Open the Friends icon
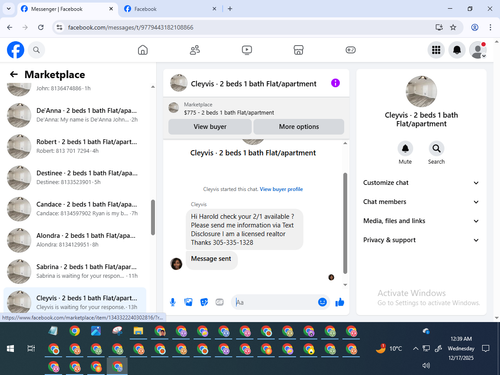 click(195, 50)
